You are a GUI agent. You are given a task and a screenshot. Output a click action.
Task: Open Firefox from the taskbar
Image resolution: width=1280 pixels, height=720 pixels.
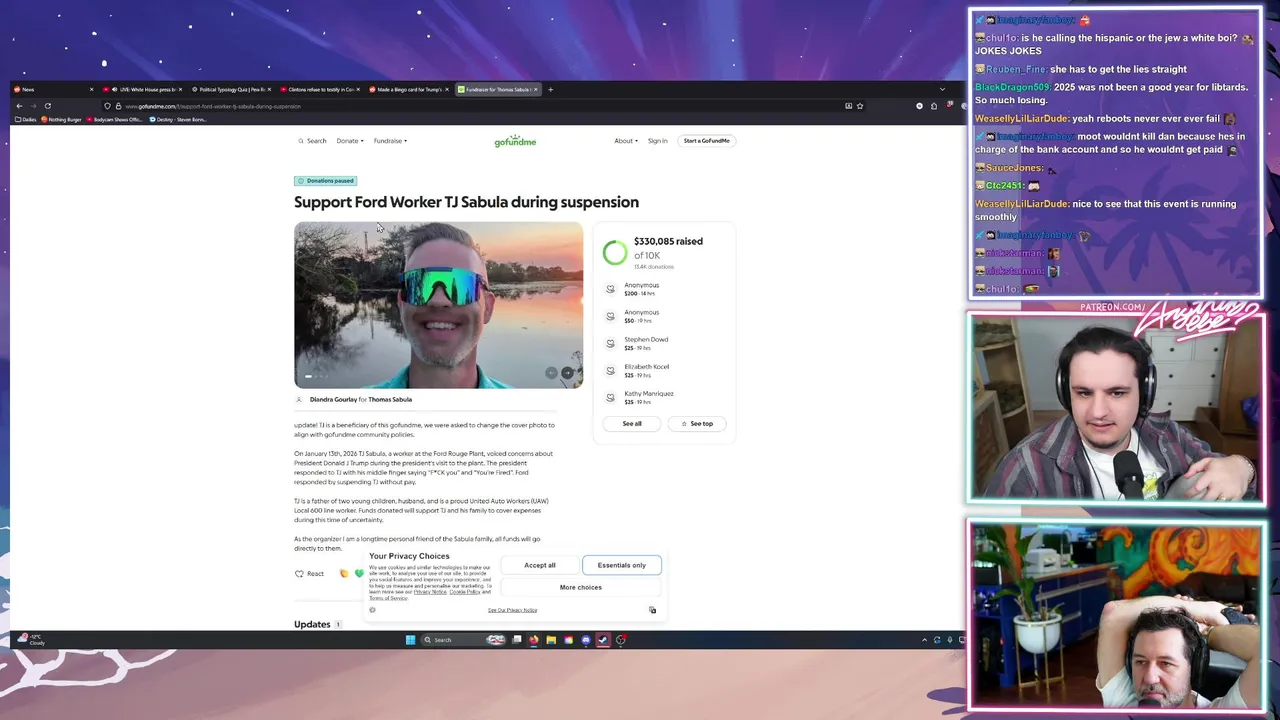click(534, 640)
